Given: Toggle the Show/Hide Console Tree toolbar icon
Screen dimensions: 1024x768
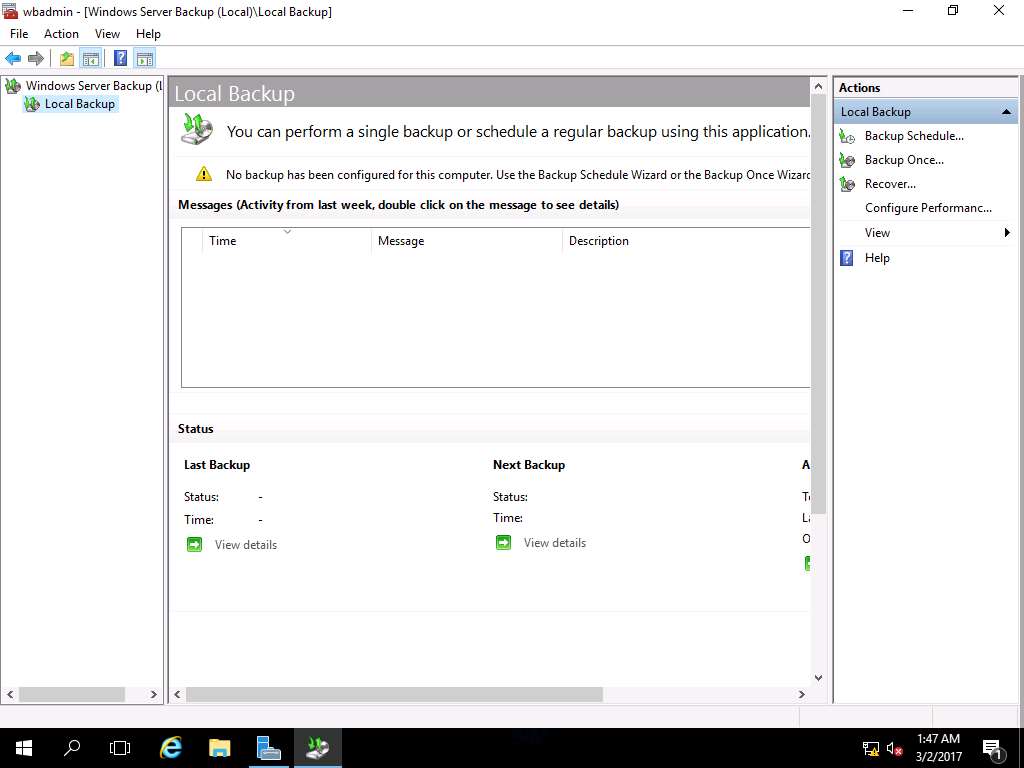Looking at the screenshot, I should click(x=90, y=59).
